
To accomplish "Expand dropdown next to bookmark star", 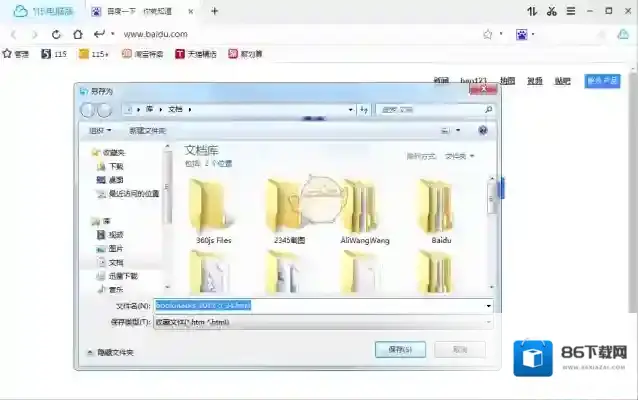I will pos(501,34).
